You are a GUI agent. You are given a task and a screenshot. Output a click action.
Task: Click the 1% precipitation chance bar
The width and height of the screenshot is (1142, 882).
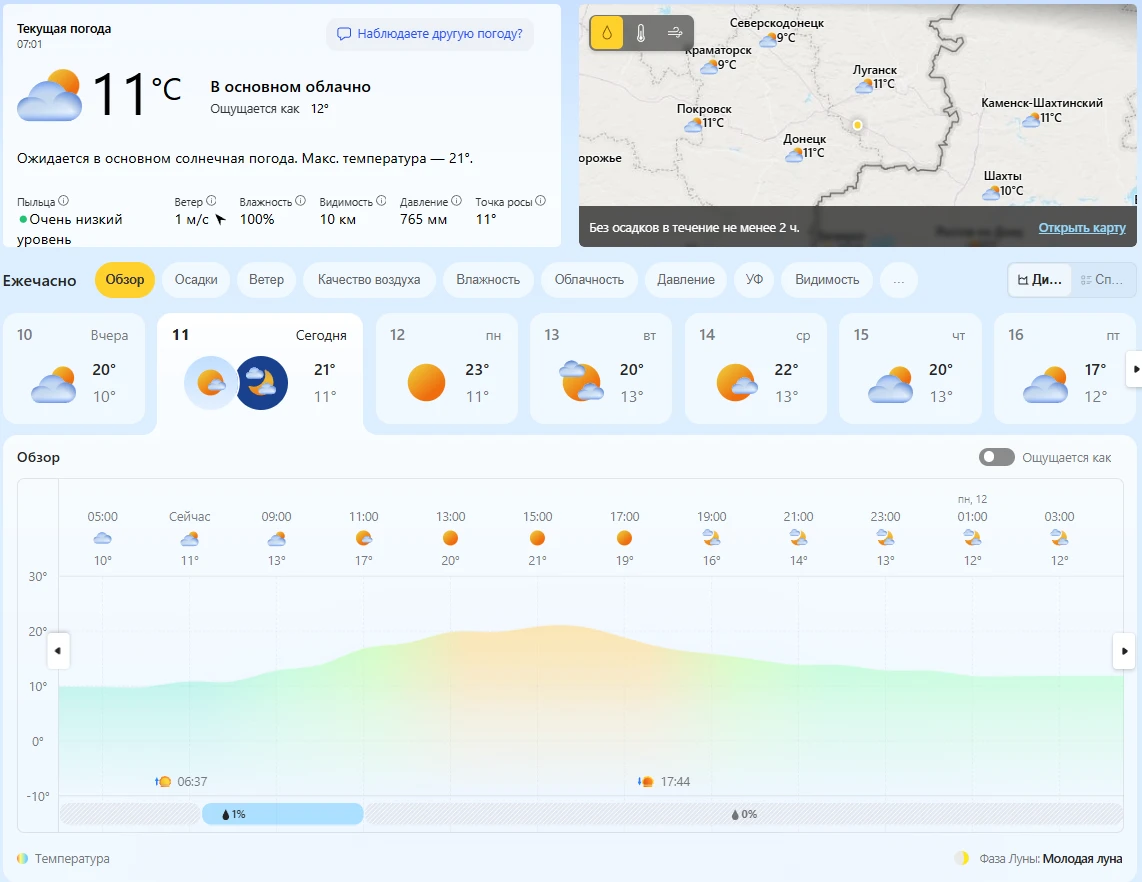coord(283,814)
